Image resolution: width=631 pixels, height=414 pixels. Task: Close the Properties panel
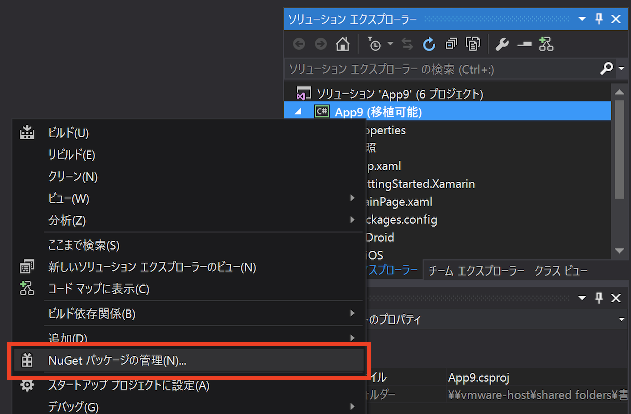(616, 298)
